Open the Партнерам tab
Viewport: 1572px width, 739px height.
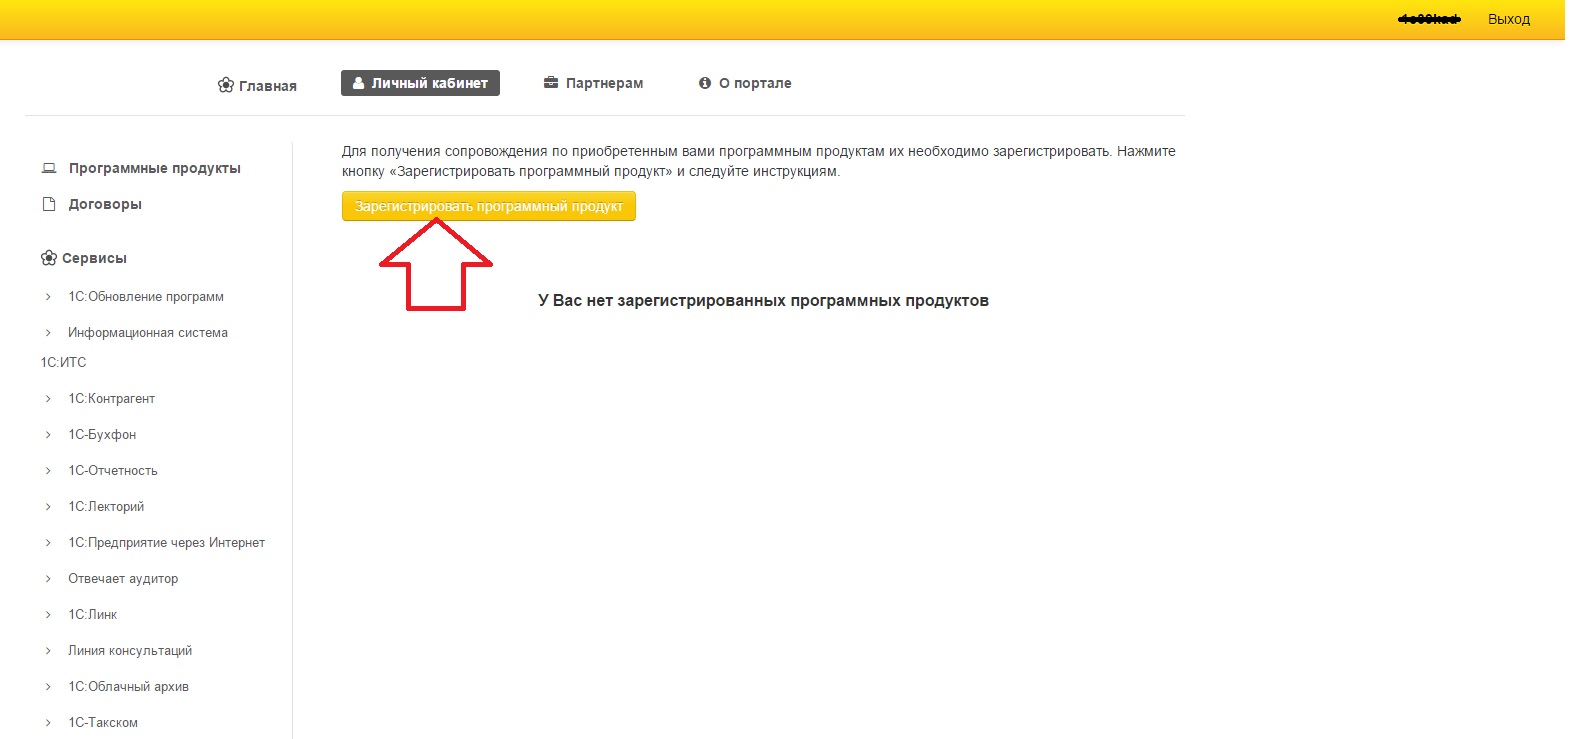[x=604, y=83]
